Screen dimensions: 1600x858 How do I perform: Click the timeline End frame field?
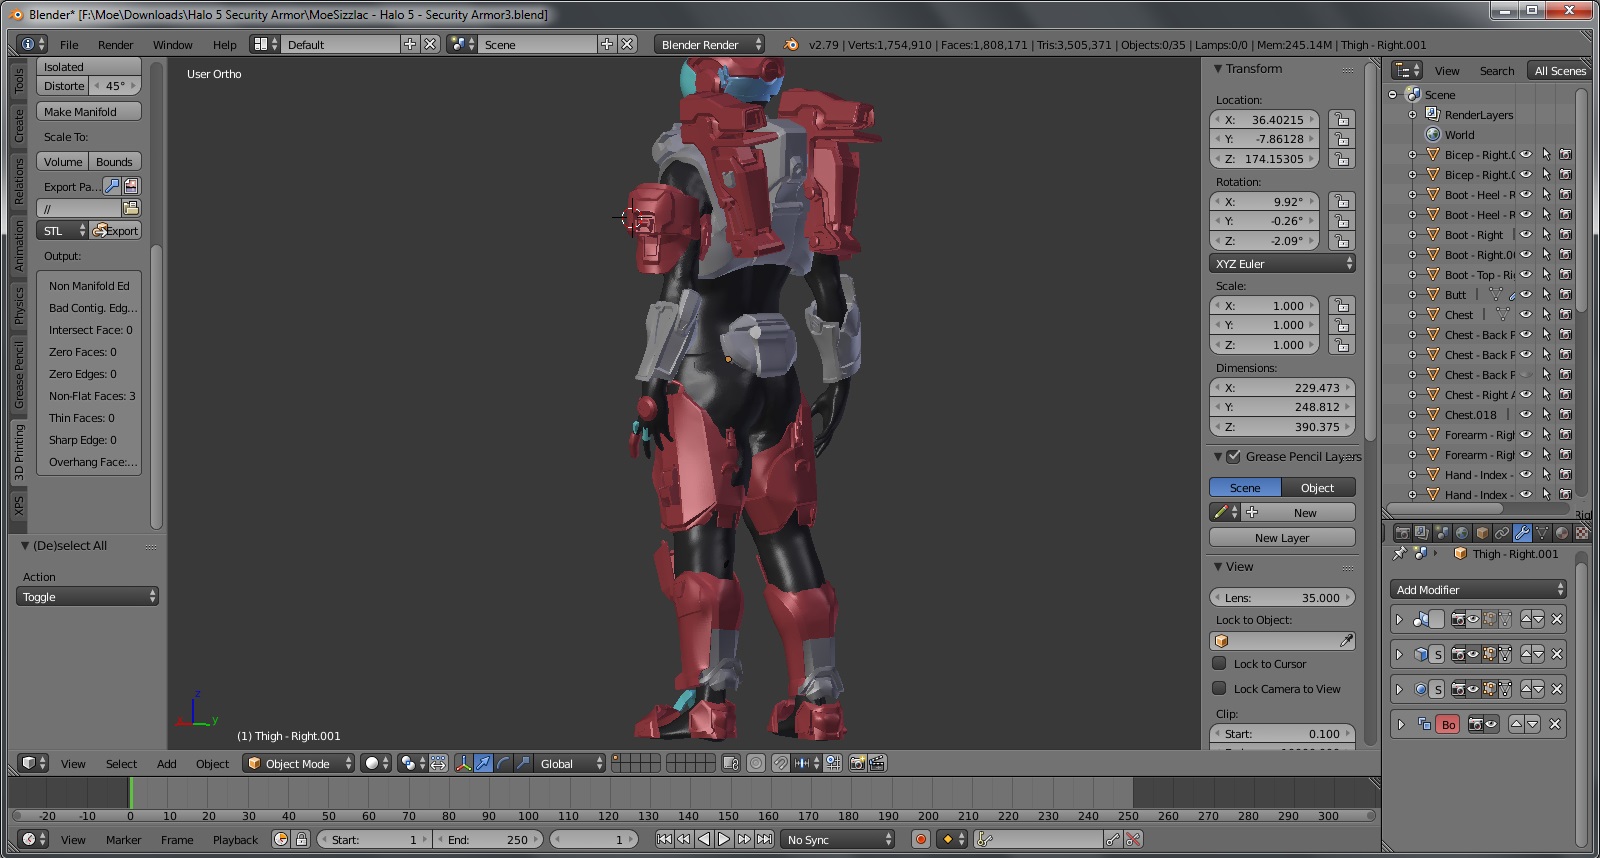coord(488,839)
